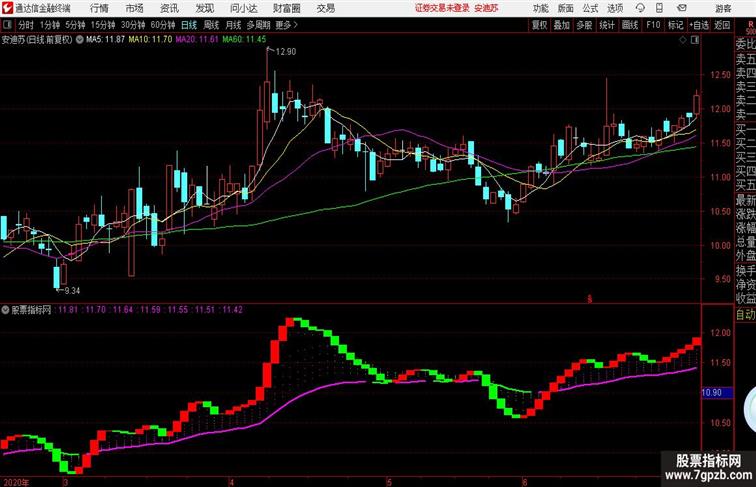Click the mobile phone icon
The height and width of the screenshot is (487, 756).
(659, 8)
